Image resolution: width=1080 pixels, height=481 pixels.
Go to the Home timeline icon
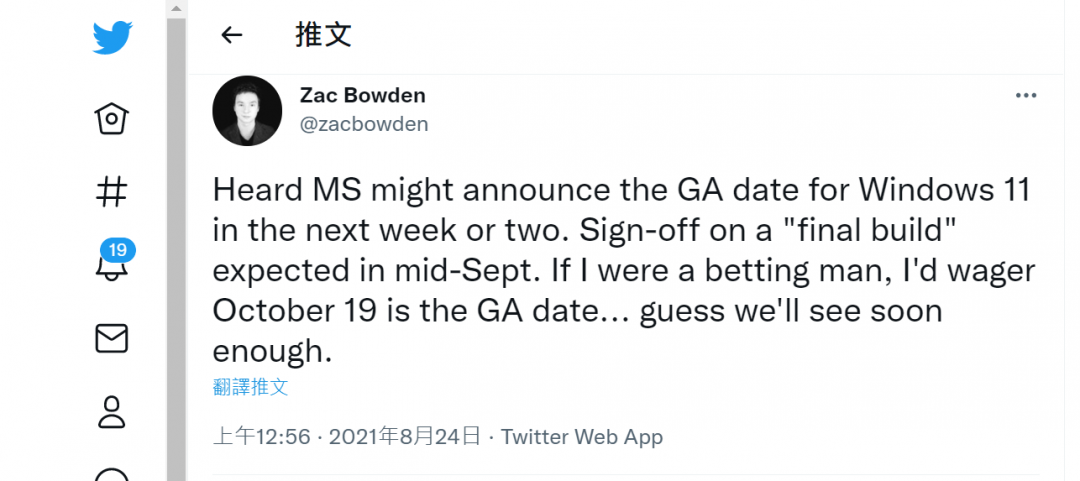pyautogui.click(x=112, y=119)
